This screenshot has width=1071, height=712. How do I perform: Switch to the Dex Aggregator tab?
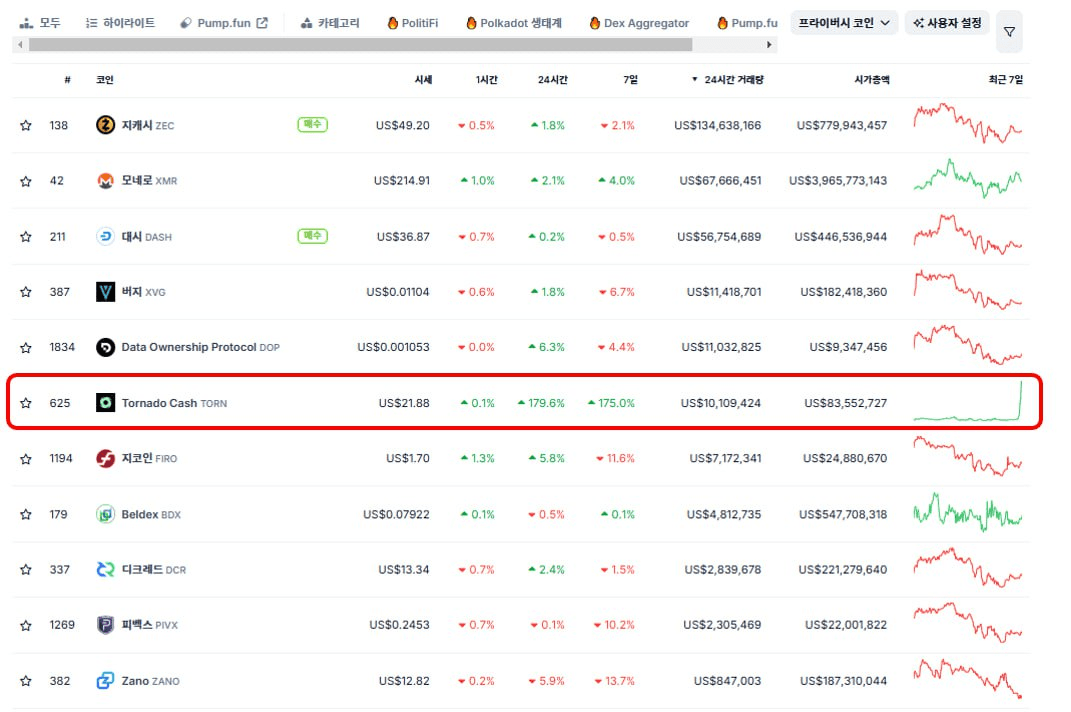[x=639, y=23]
